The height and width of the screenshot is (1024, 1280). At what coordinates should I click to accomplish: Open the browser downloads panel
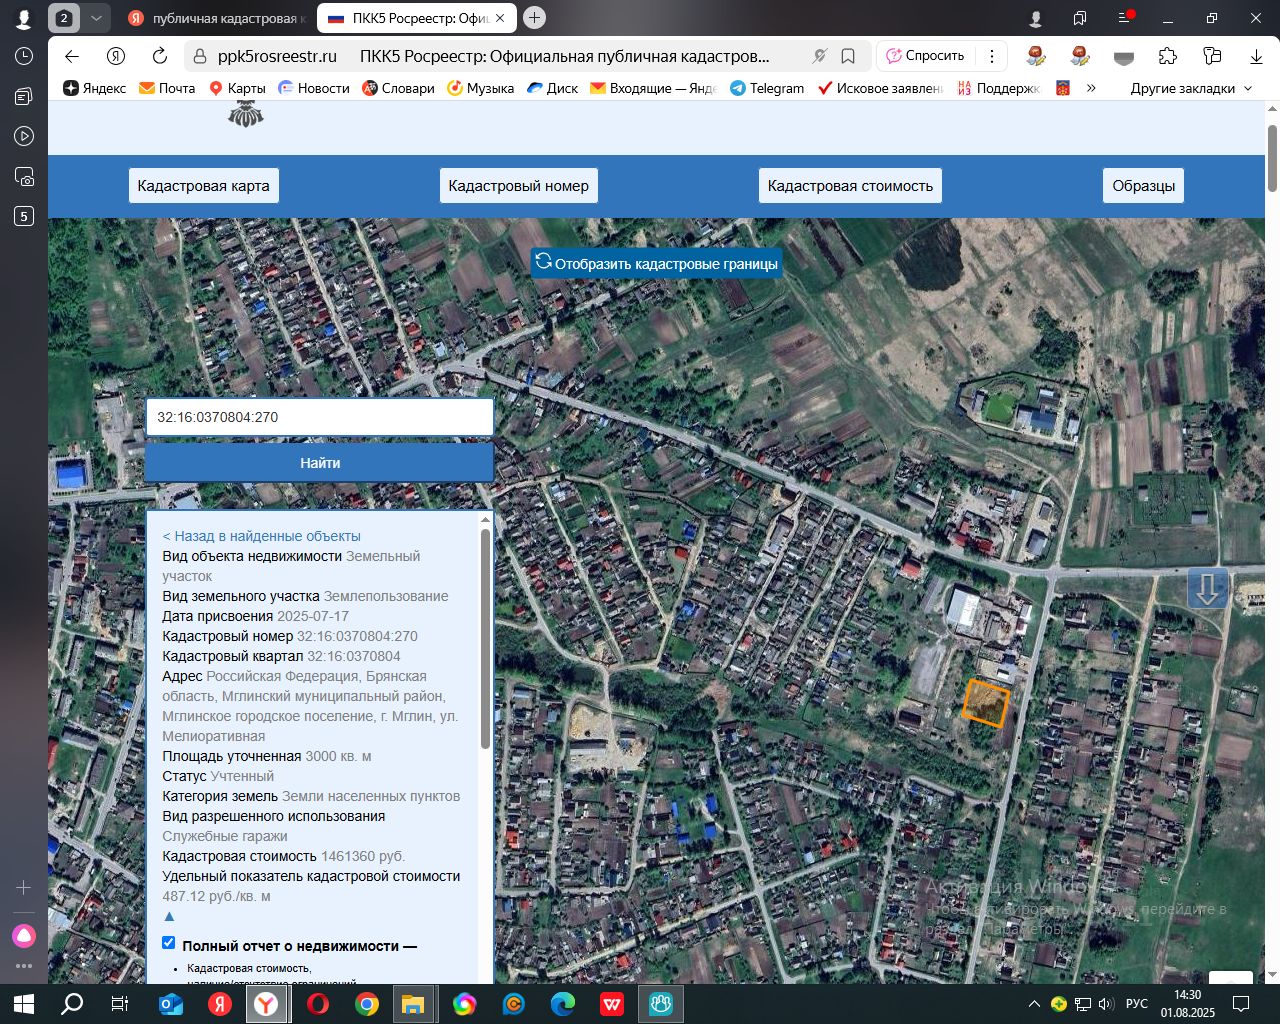(x=1256, y=56)
